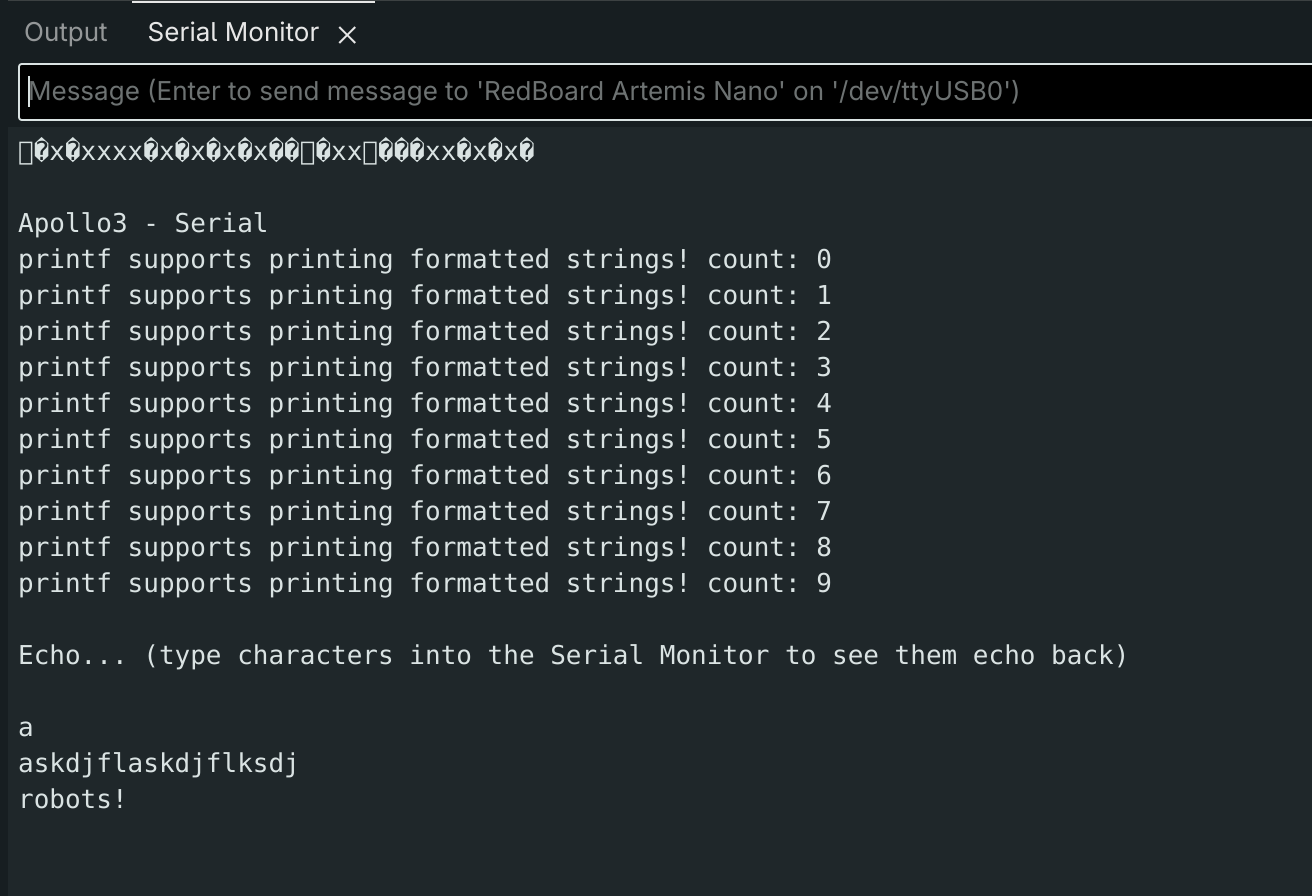Click the garbled characters line at top

click(x=277, y=152)
